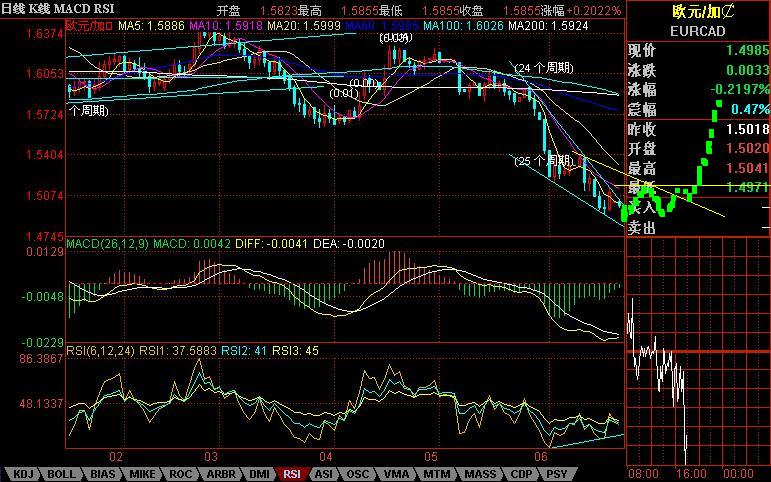Click the 06 month marker on date axis
The height and width of the screenshot is (482, 771).
pyautogui.click(x=541, y=456)
